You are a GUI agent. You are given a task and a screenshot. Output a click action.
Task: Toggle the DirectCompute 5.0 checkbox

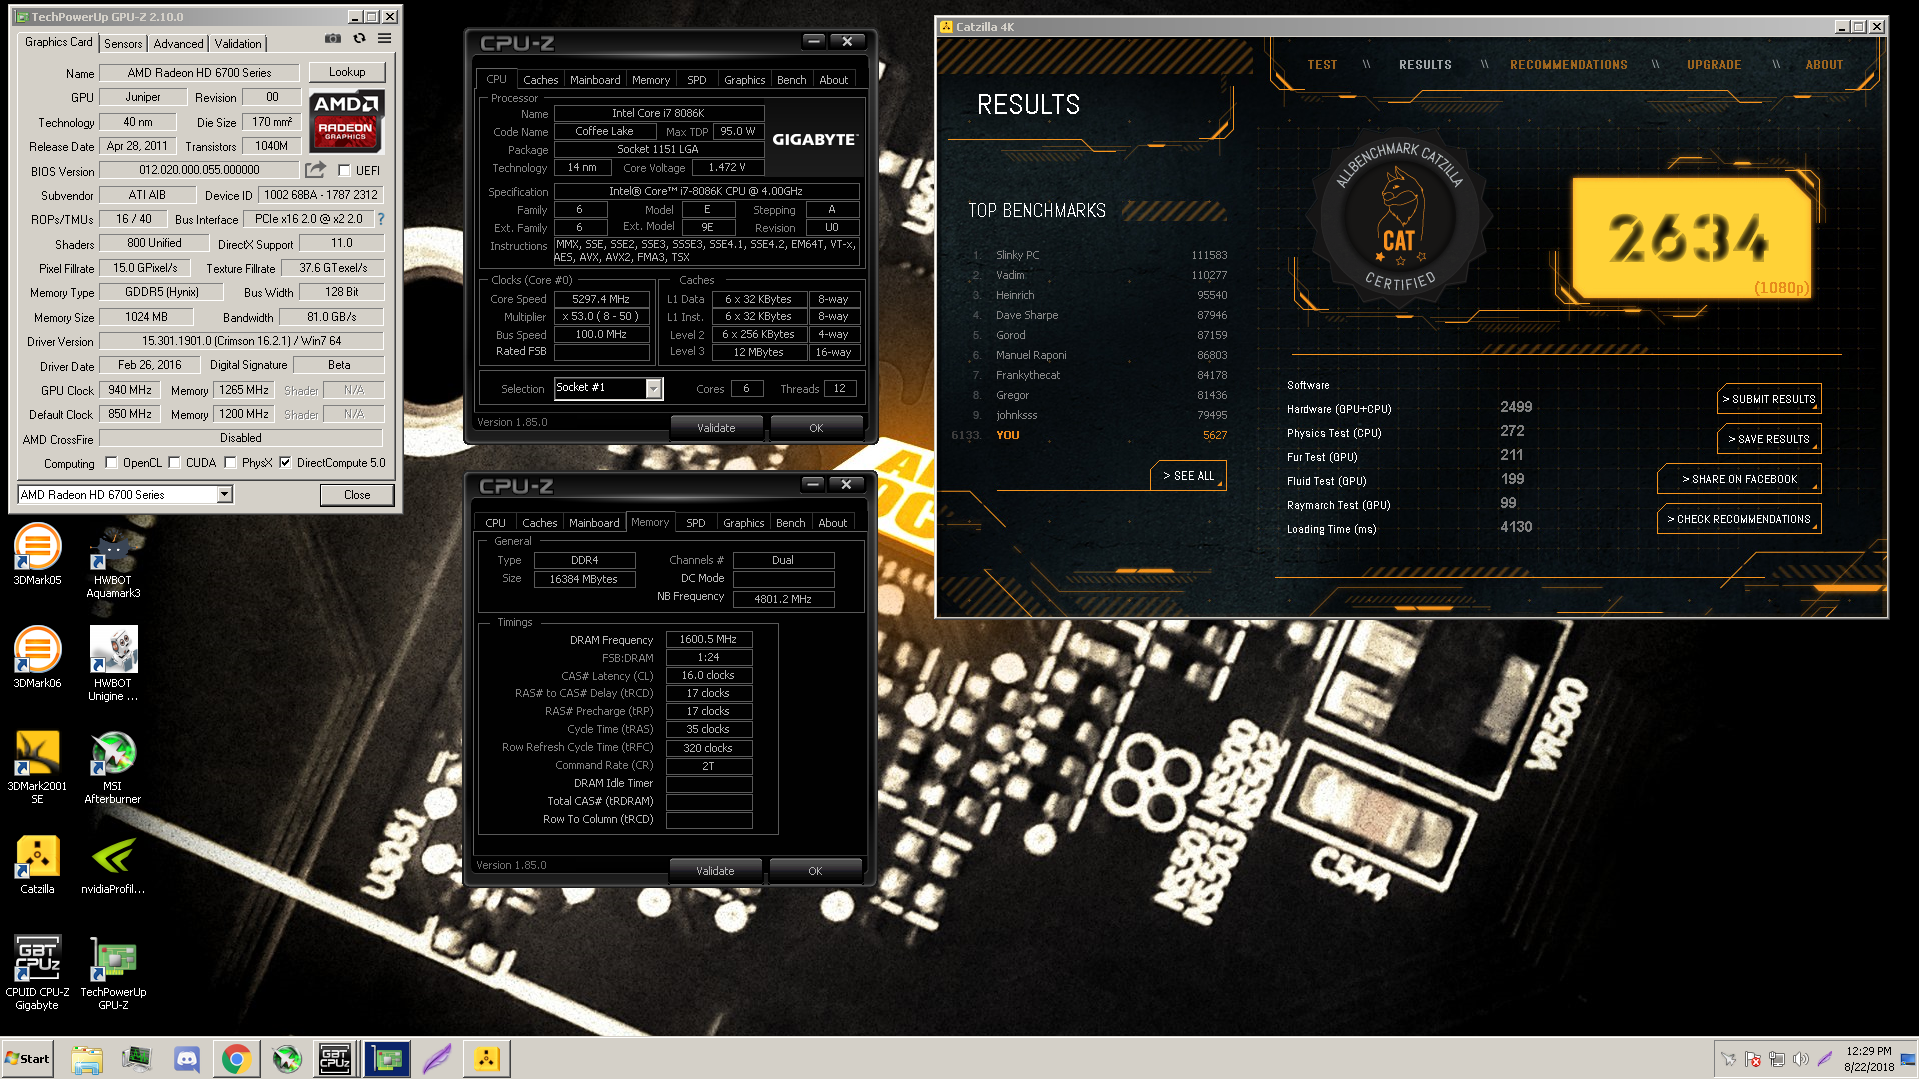285,463
